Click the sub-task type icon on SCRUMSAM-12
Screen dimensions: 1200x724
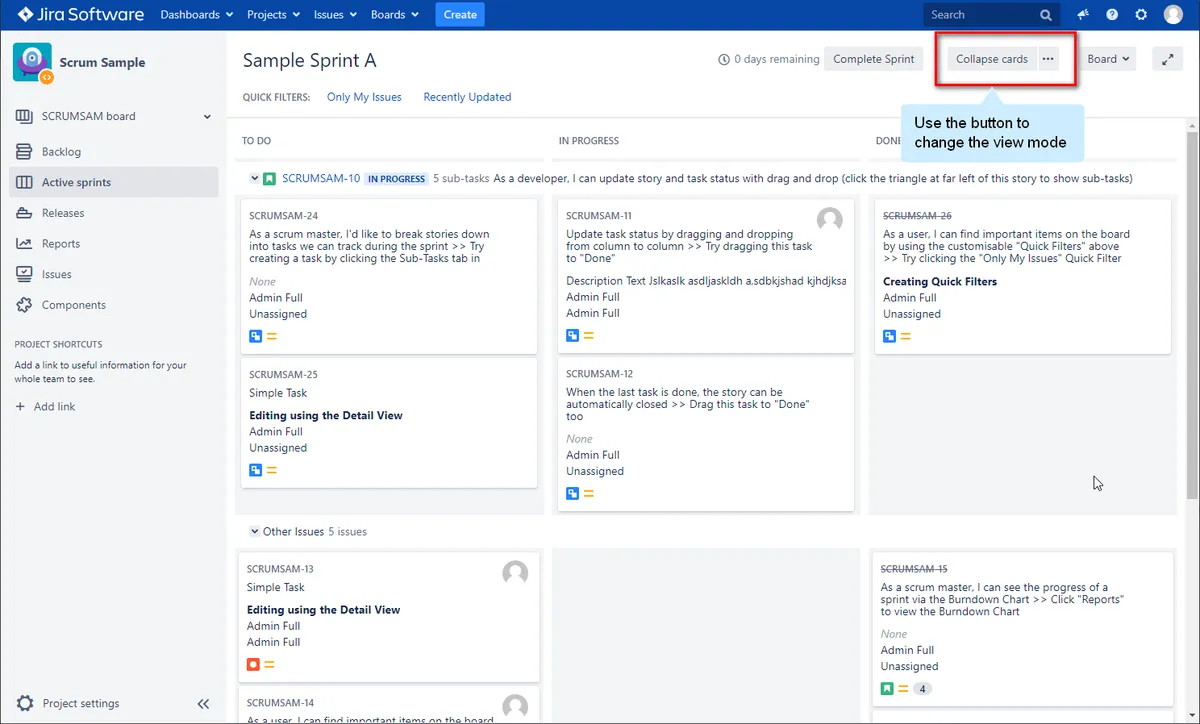(x=573, y=493)
